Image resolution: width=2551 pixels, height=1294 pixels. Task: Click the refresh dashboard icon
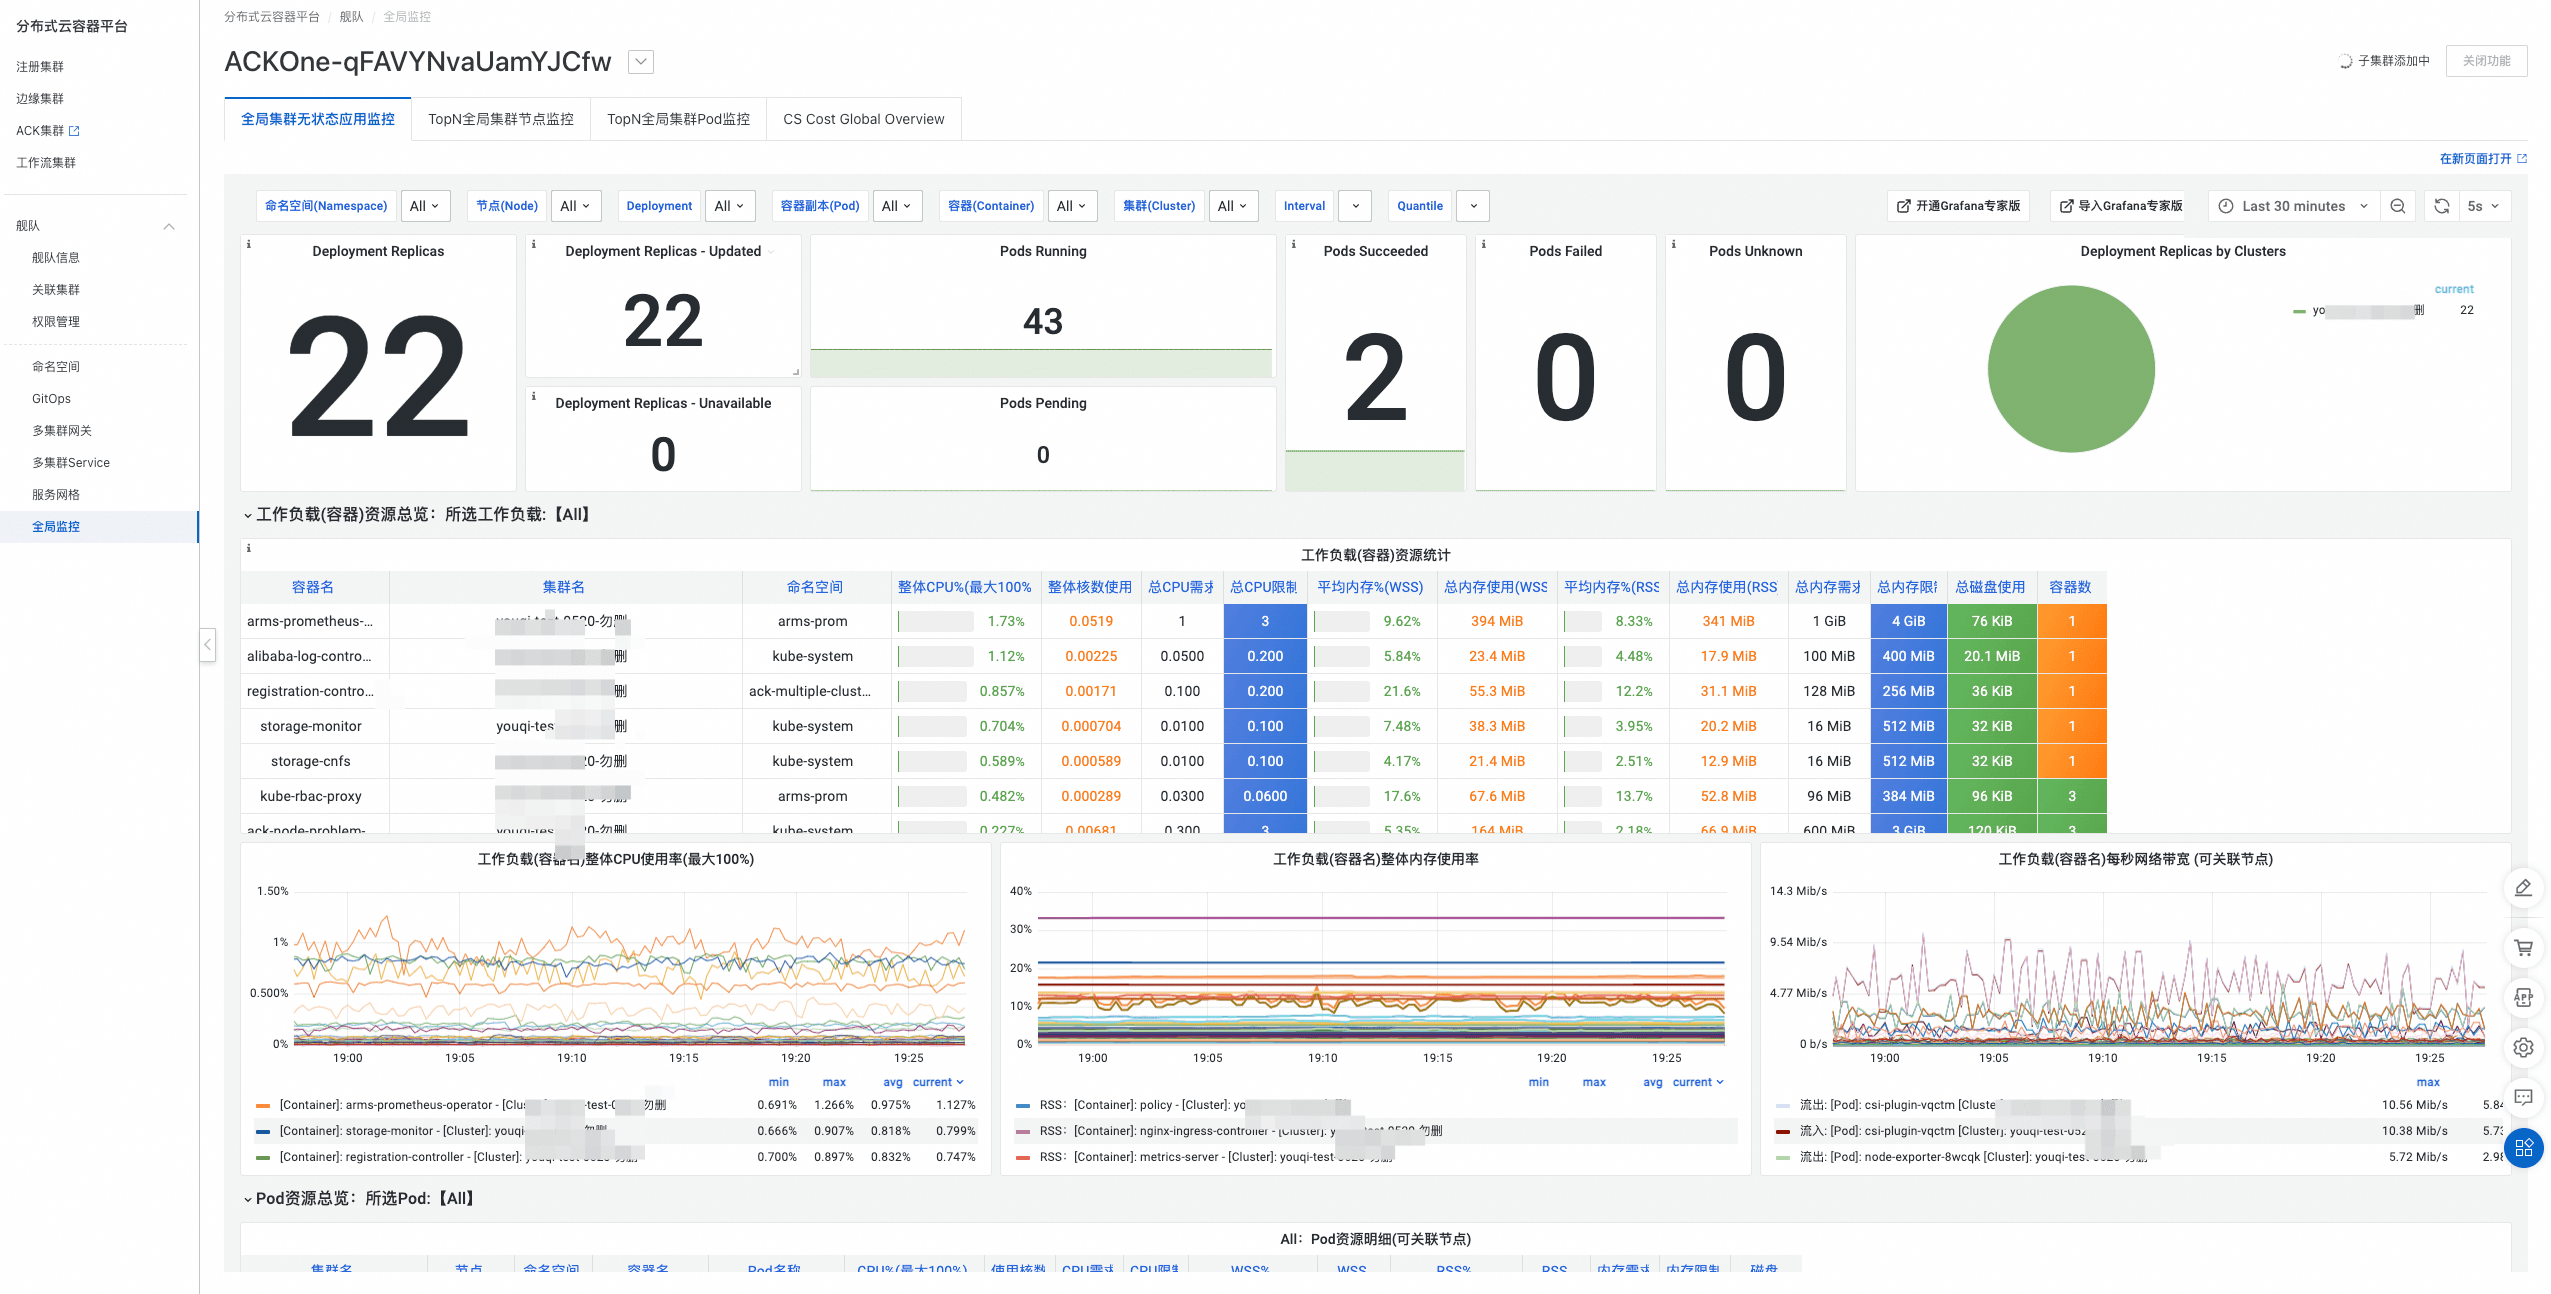point(2441,206)
